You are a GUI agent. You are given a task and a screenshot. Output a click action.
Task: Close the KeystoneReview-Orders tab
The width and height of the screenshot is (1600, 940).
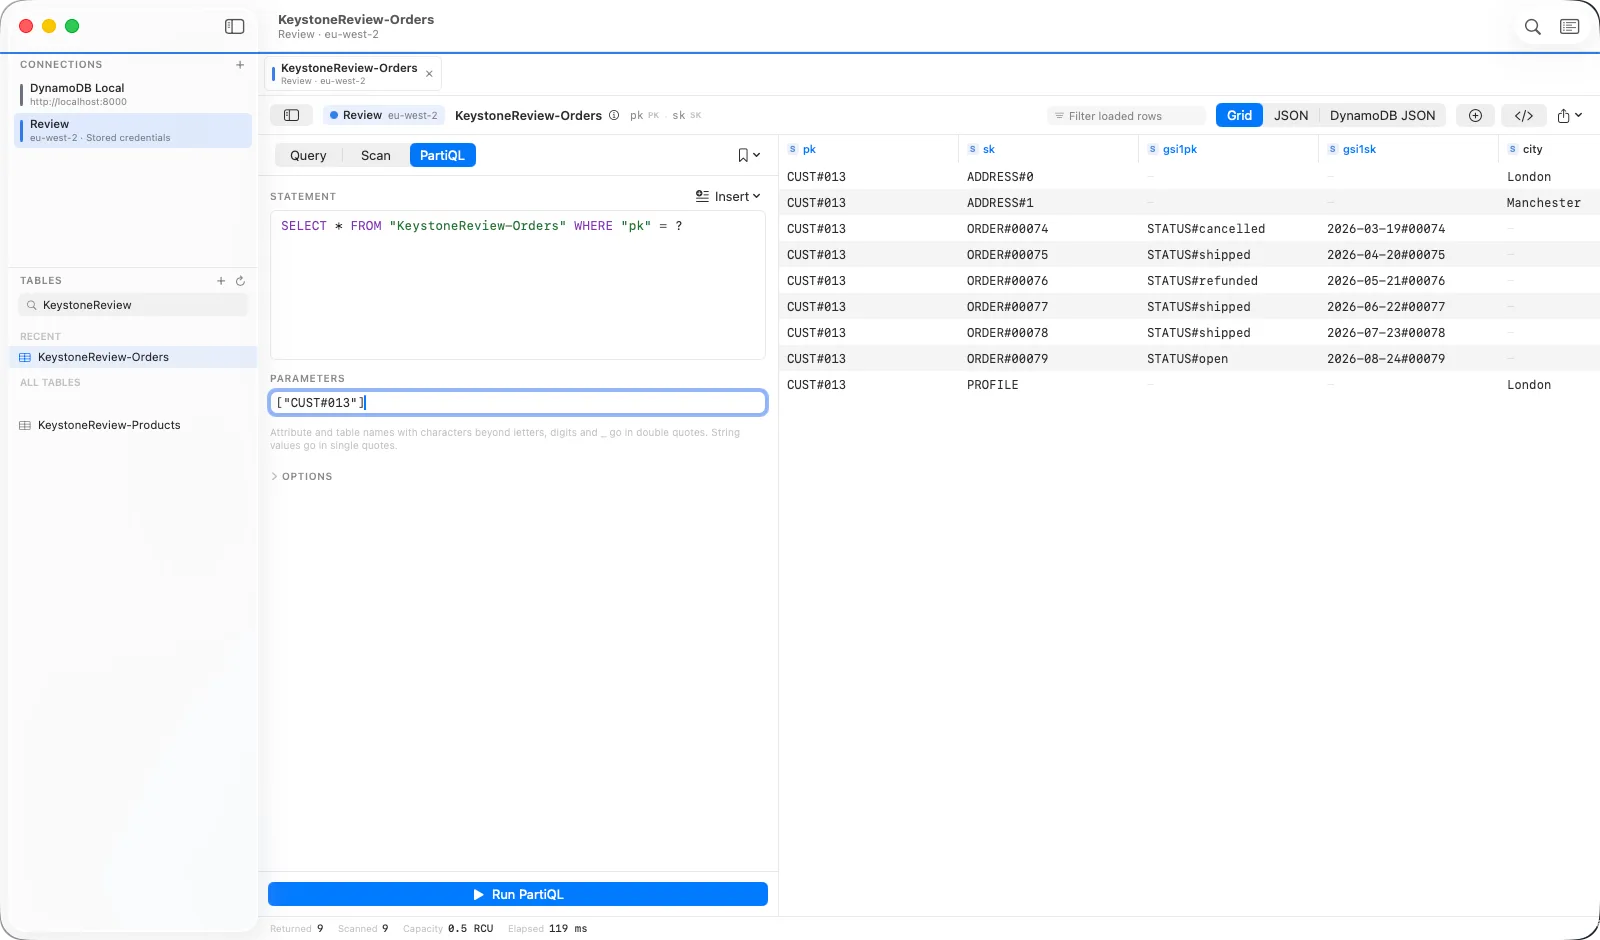429,74
